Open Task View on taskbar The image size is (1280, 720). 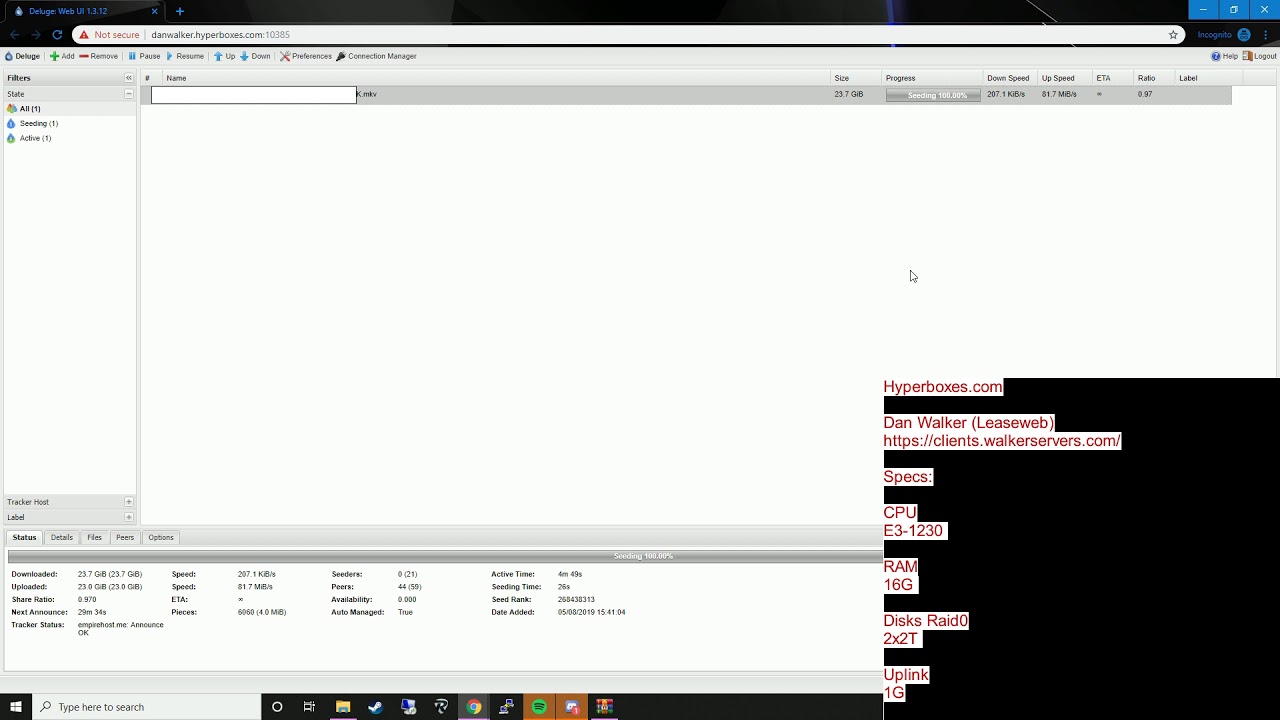(309, 707)
